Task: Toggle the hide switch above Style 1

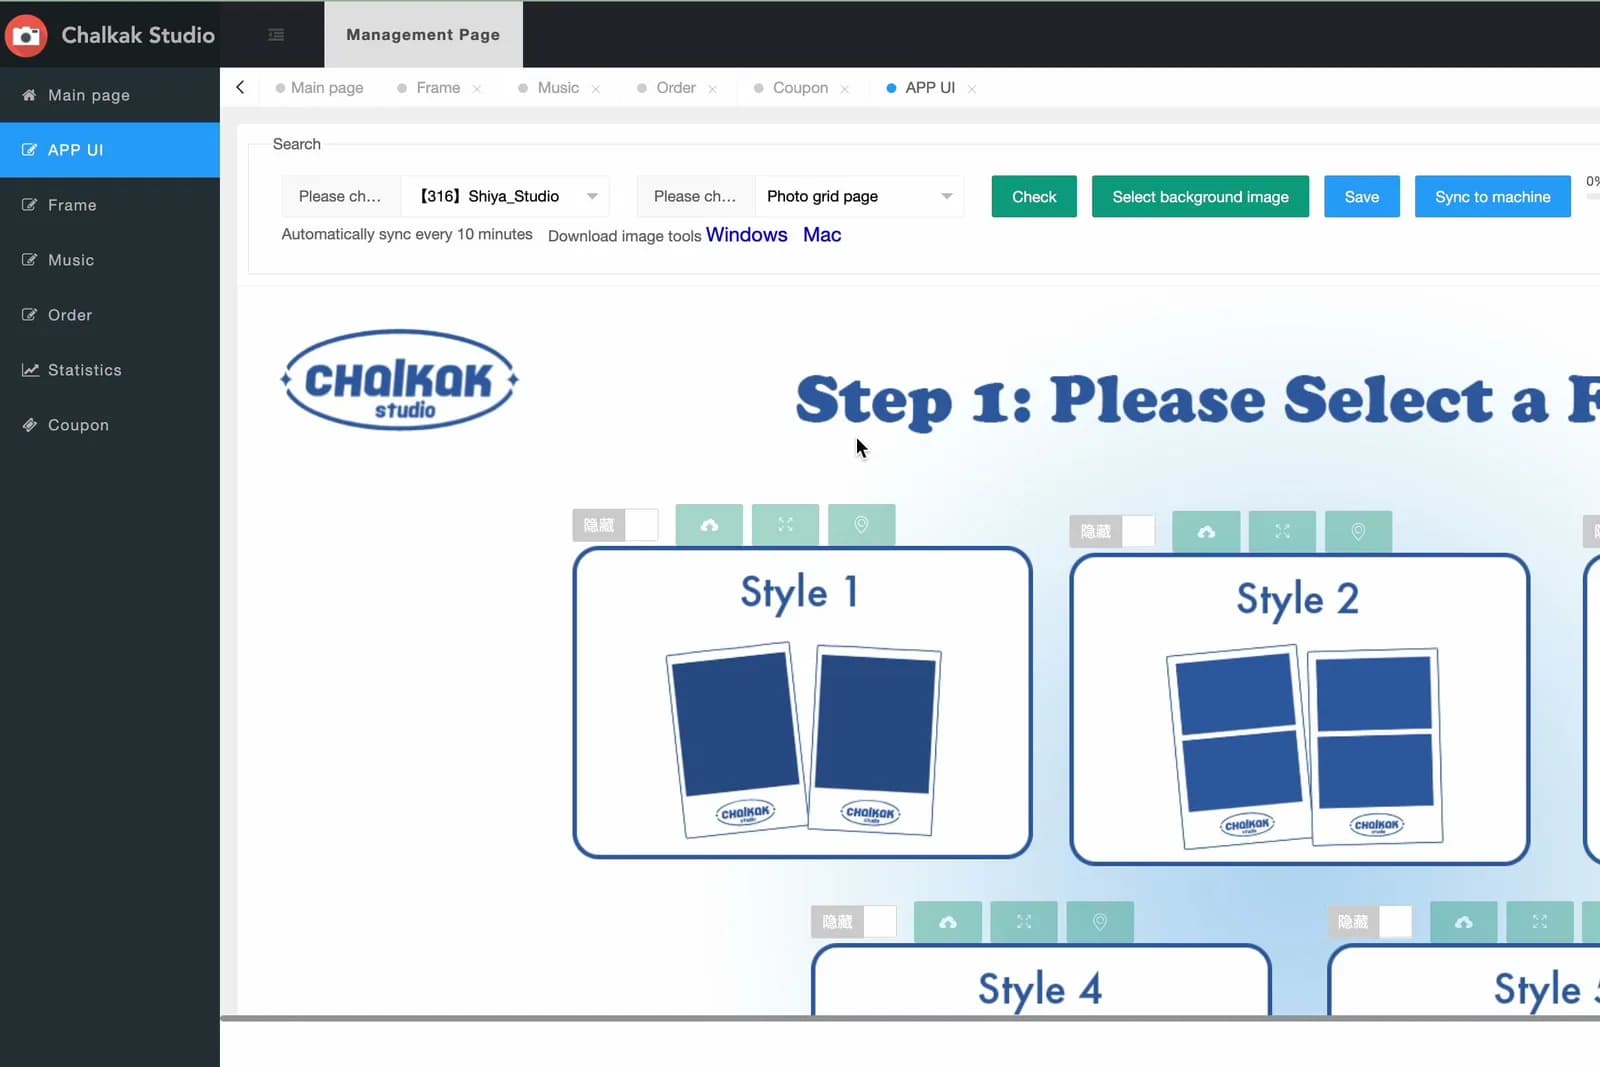Action: point(615,525)
